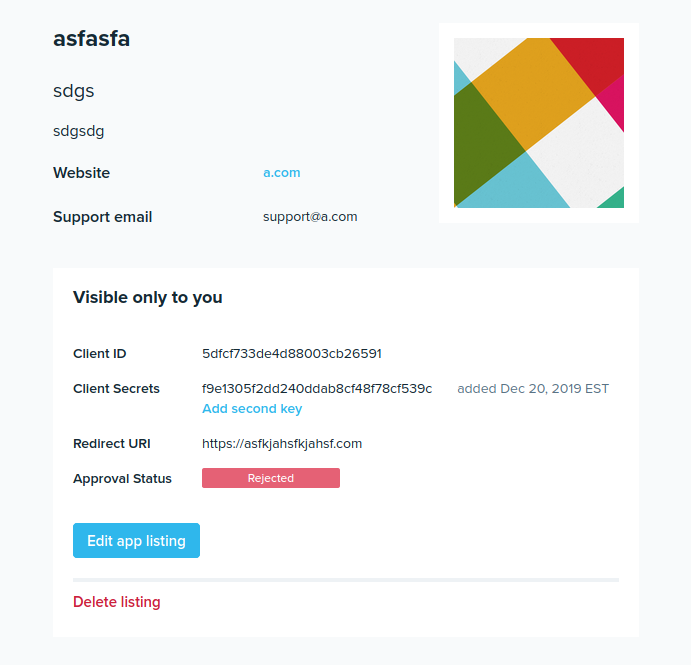The width and height of the screenshot is (691, 665).
Task: Click the redirect URI https://asfkjahsfkjahsf.com
Action: 282,444
